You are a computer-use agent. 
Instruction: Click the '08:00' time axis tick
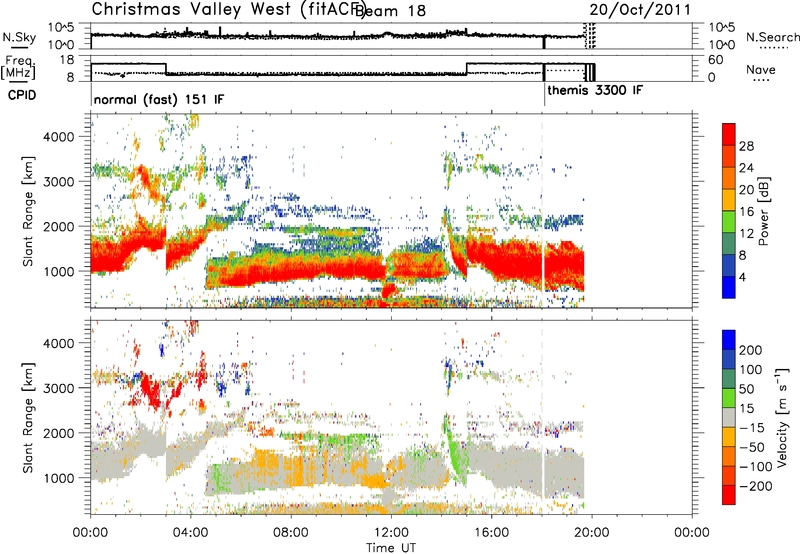pyautogui.click(x=291, y=533)
